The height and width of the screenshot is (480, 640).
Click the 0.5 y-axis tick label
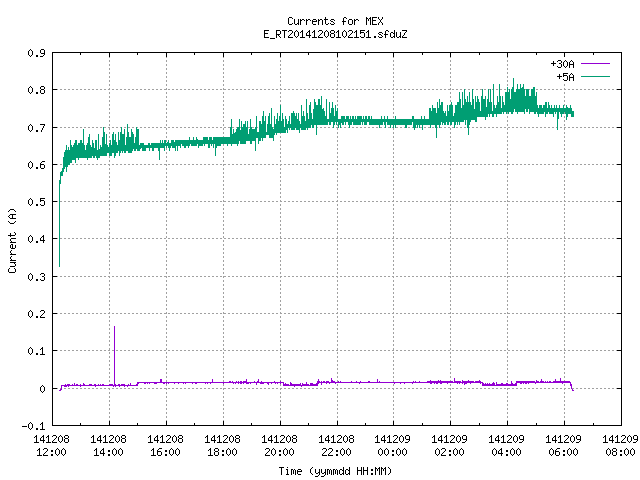pyautogui.click(x=36, y=202)
